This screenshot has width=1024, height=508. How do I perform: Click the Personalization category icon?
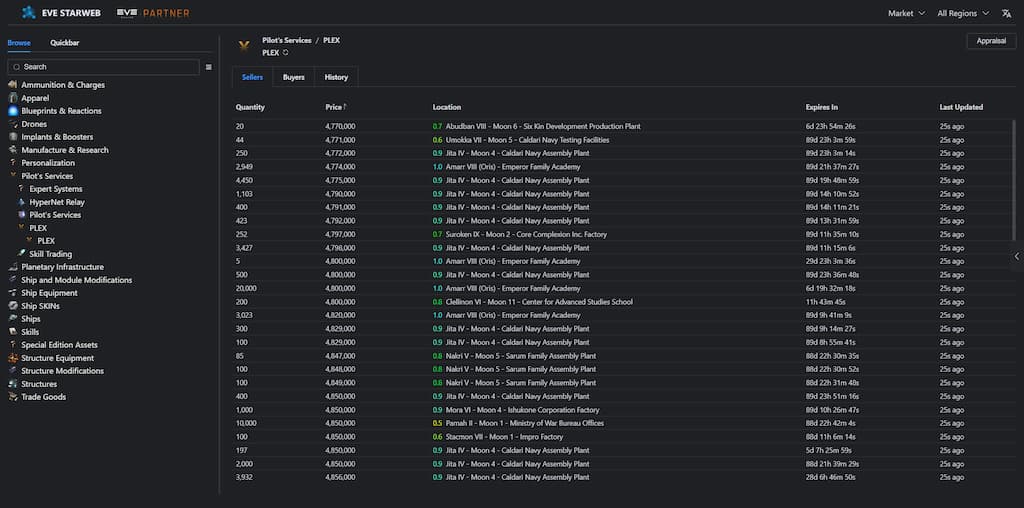click(12, 163)
